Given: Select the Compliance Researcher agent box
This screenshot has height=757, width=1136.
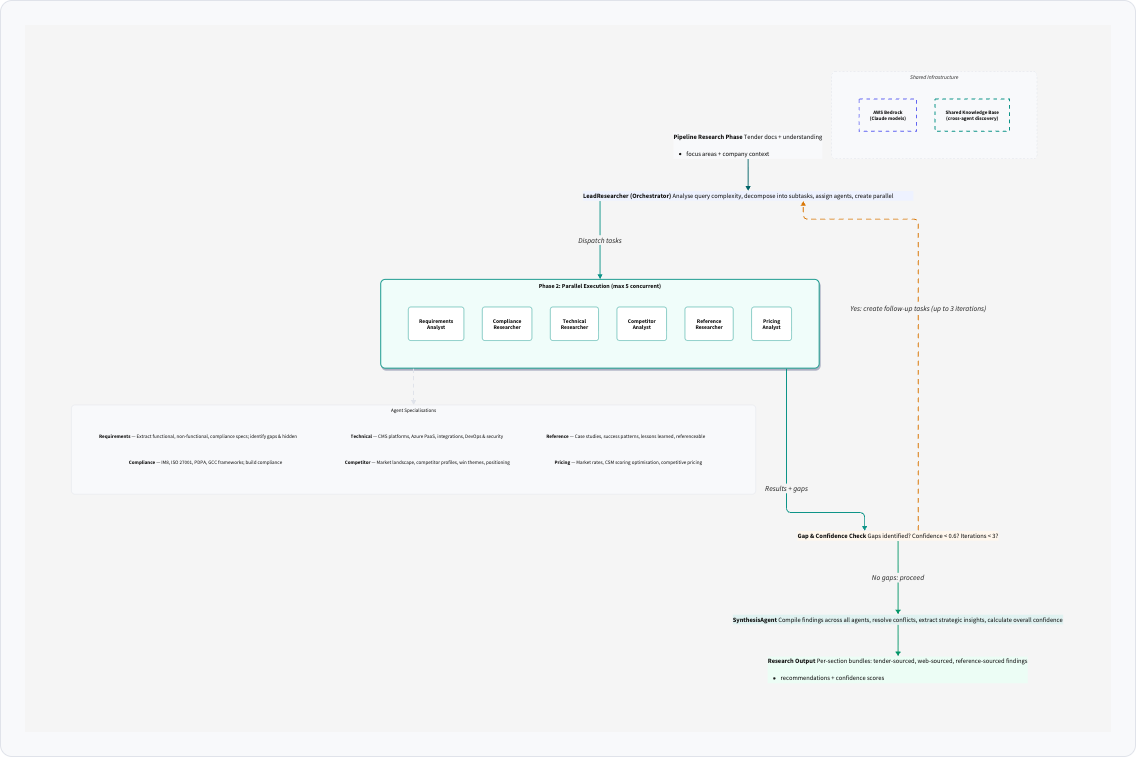Looking at the screenshot, I should point(506,324).
